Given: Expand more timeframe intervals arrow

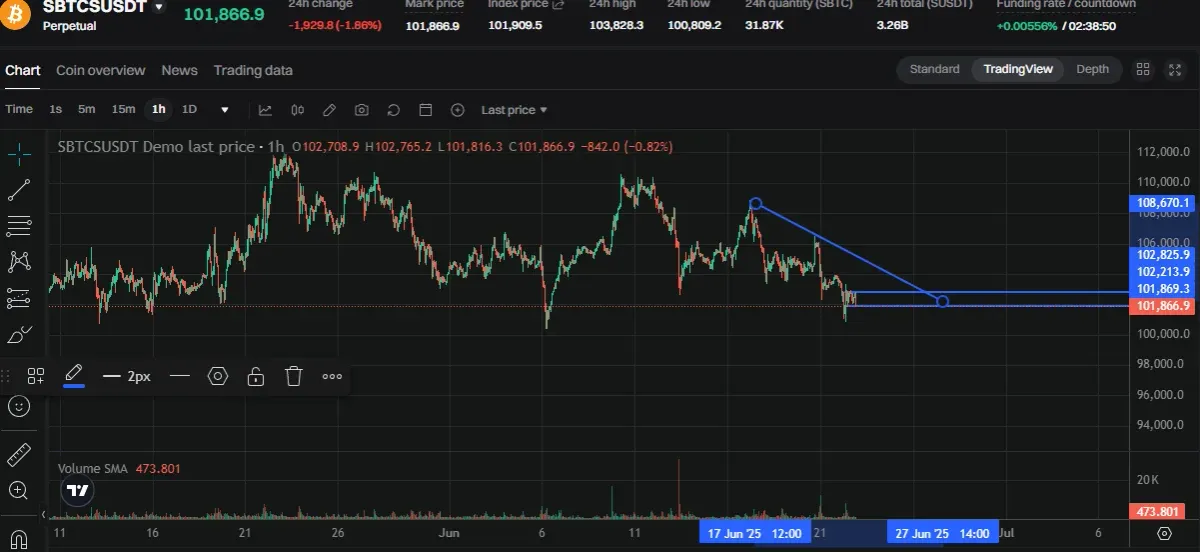Looking at the screenshot, I should [225, 109].
